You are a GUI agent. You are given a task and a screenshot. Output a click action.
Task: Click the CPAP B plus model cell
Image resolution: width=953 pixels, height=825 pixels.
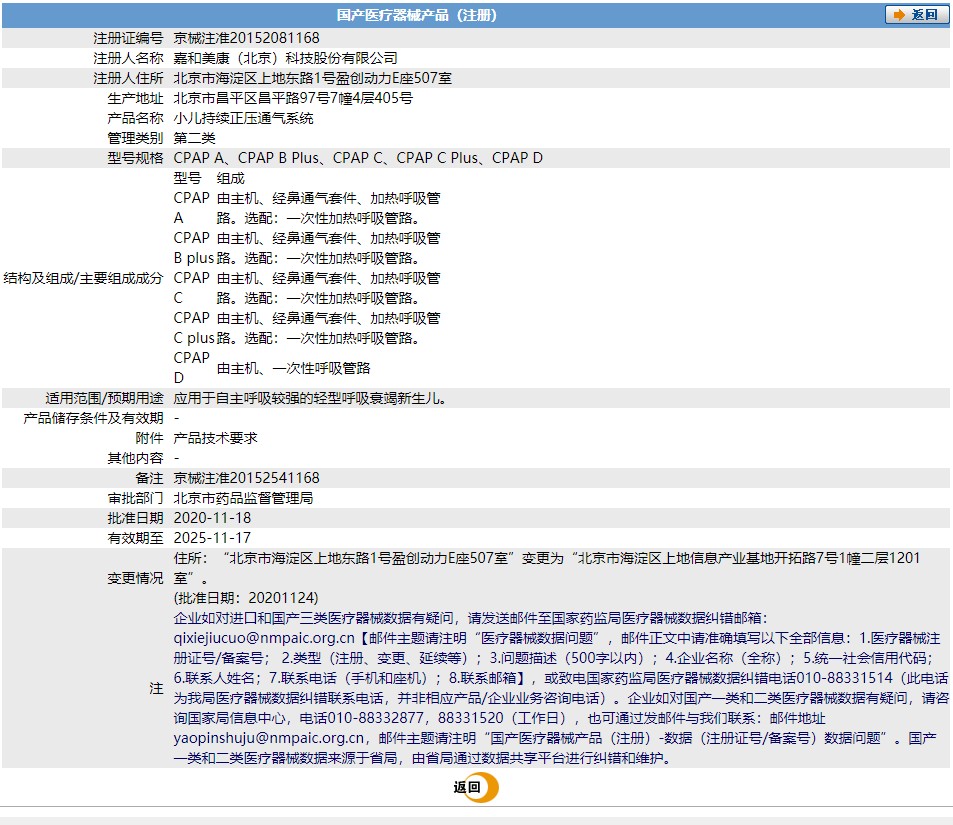coord(193,248)
